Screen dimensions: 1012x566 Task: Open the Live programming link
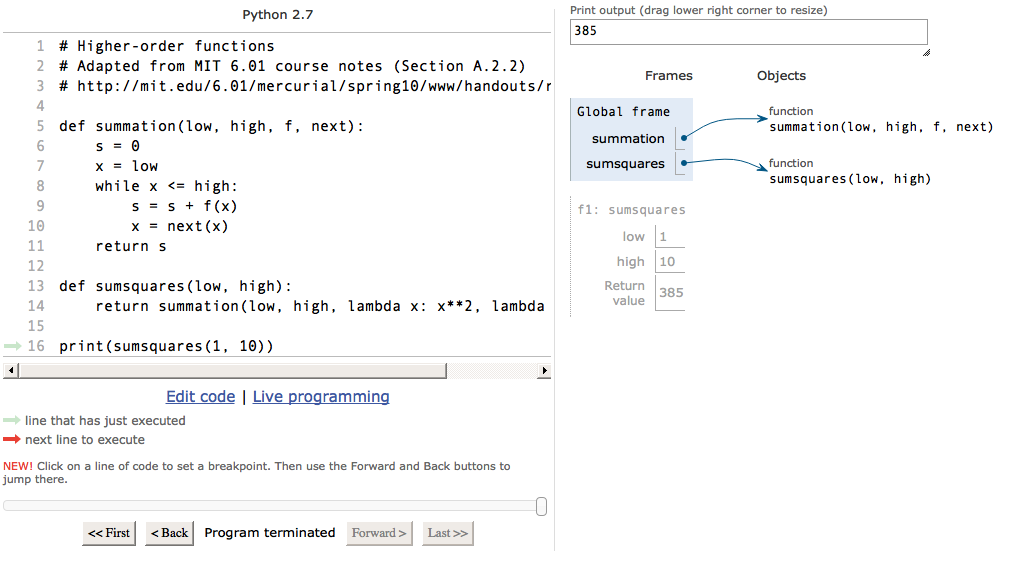pyautogui.click(x=321, y=396)
